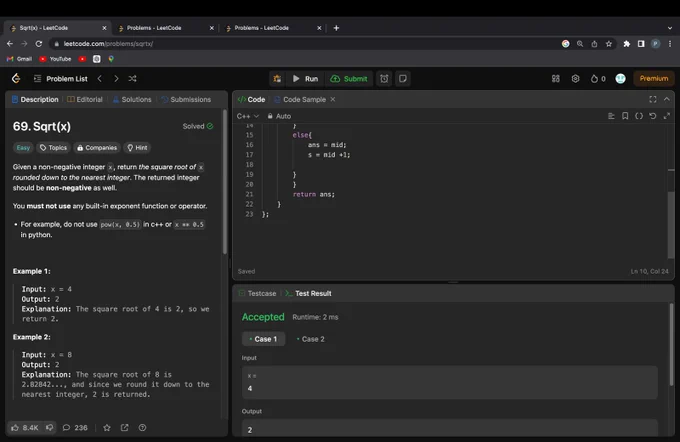
Task: Click the LeetCode logo icon
Action: click(16, 79)
